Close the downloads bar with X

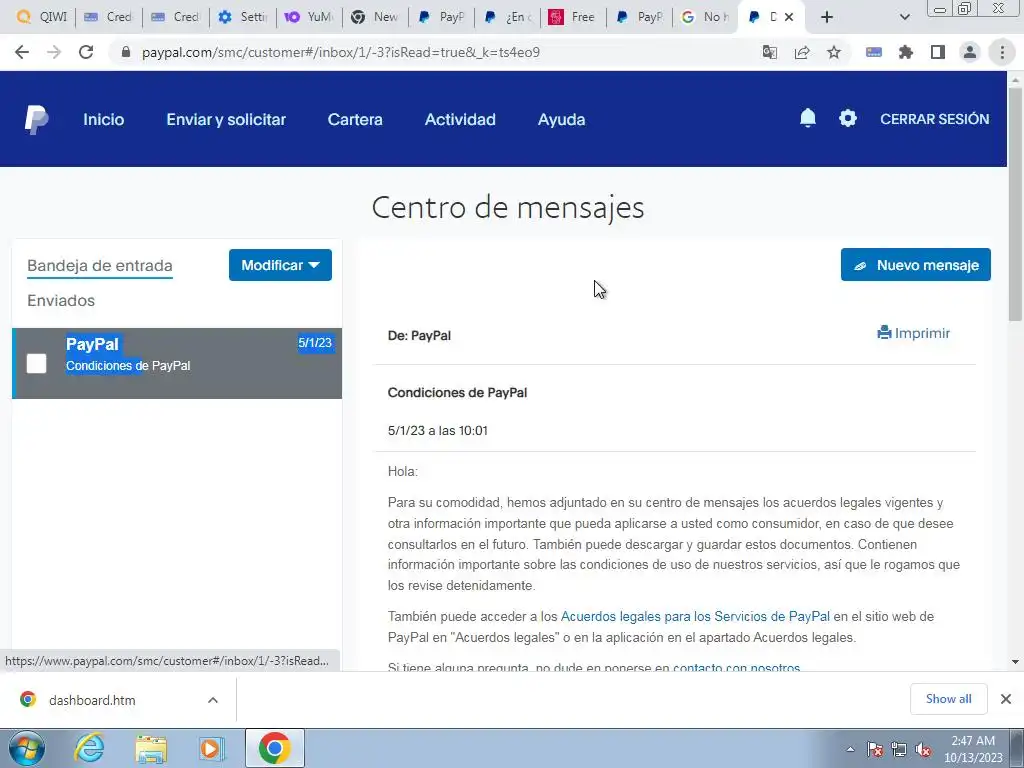coord(1006,699)
